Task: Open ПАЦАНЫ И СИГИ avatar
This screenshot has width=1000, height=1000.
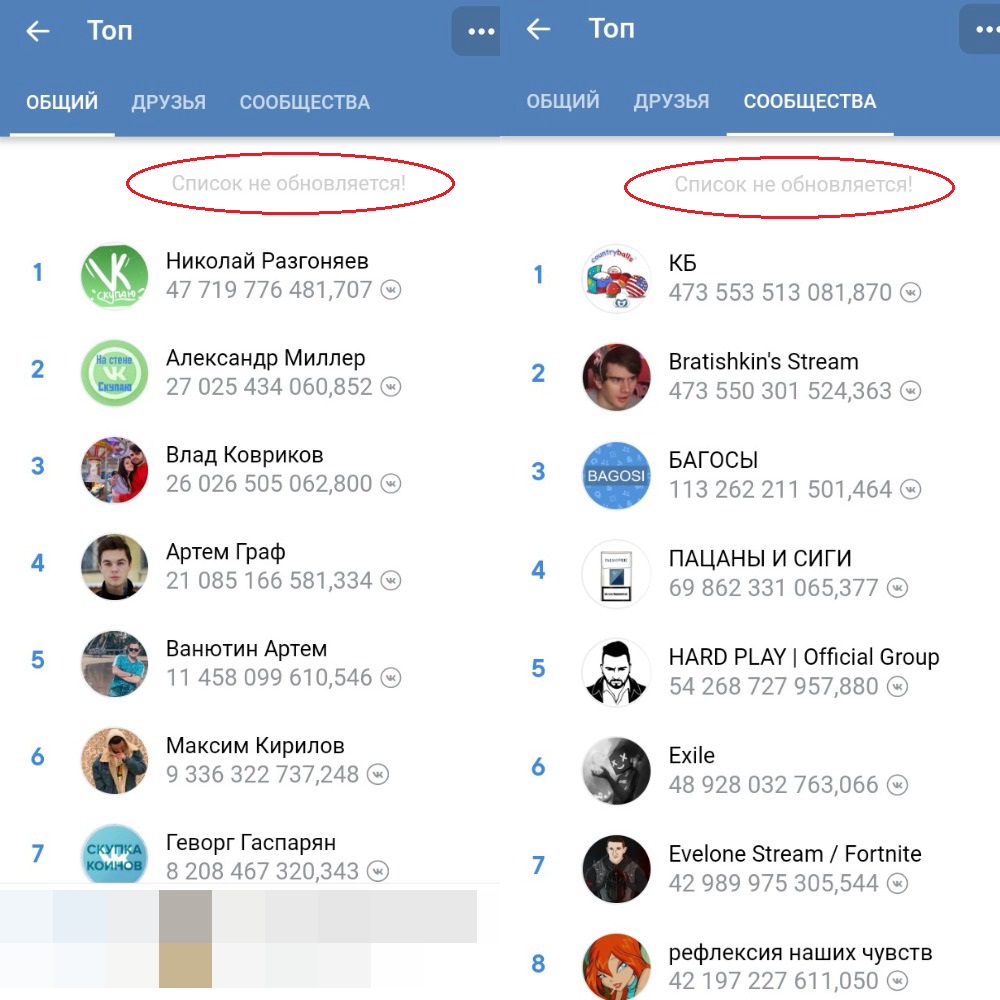Action: click(616, 574)
